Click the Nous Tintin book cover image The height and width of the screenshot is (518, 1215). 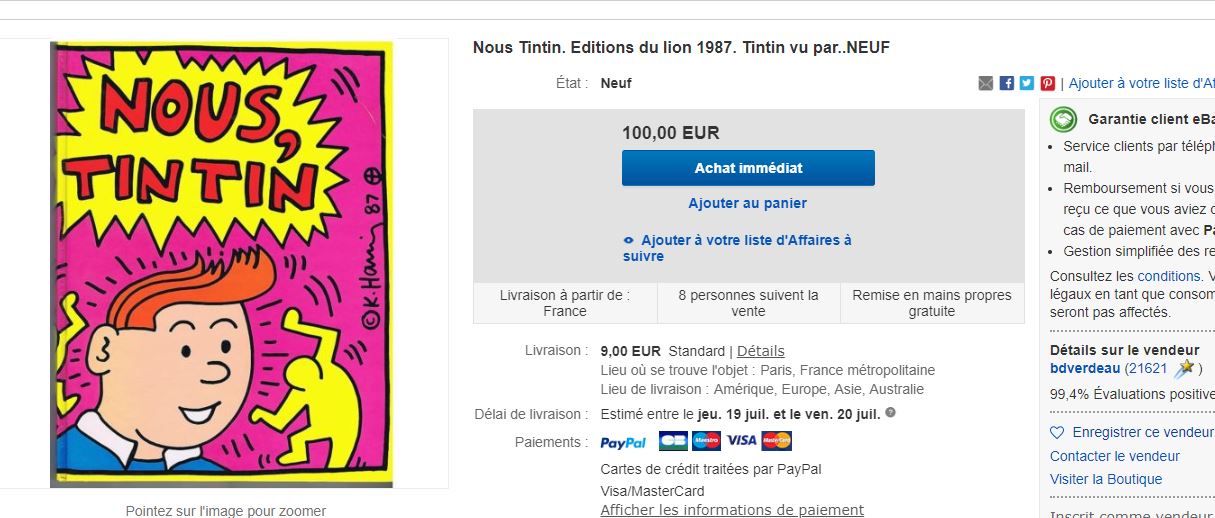click(x=221, y=264)
